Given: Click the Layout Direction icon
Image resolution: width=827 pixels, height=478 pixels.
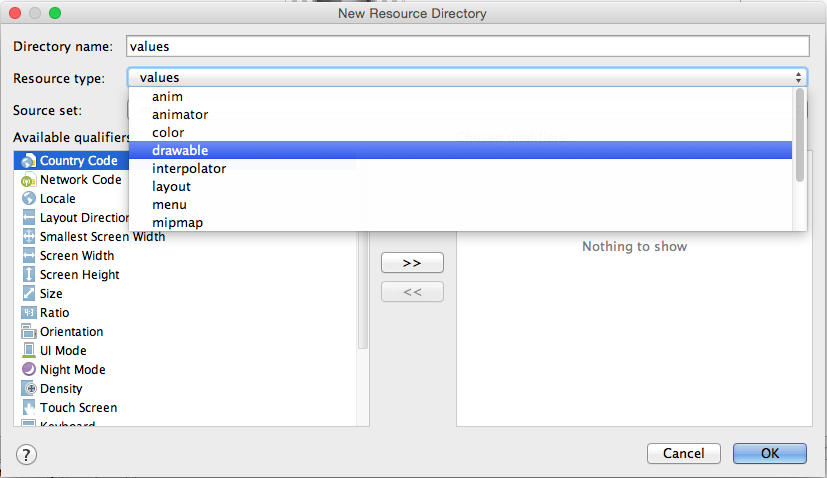Looking at the screenshot, I should point(28,218).
